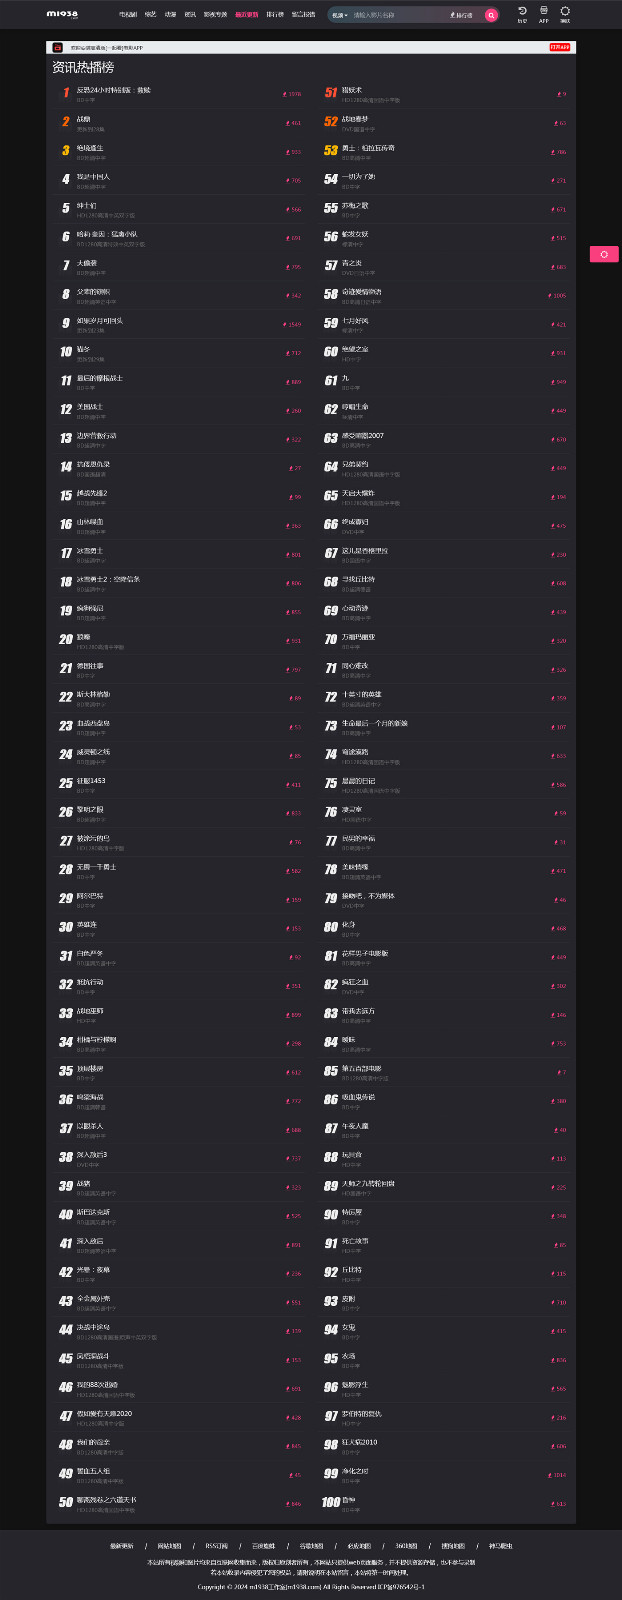Open the highlighted pink navigation tab
622x1600 pixels.
[246, 15]
